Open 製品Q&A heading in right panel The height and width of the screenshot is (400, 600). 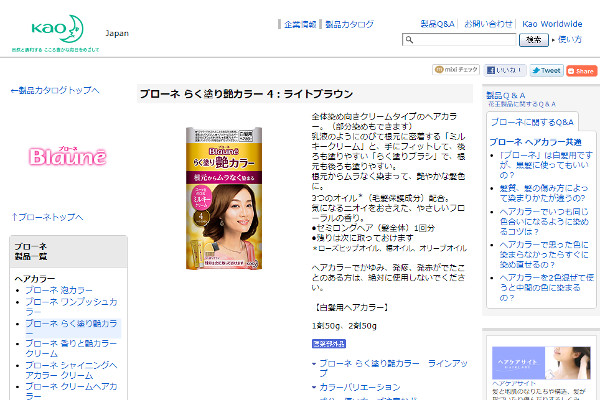505,95
